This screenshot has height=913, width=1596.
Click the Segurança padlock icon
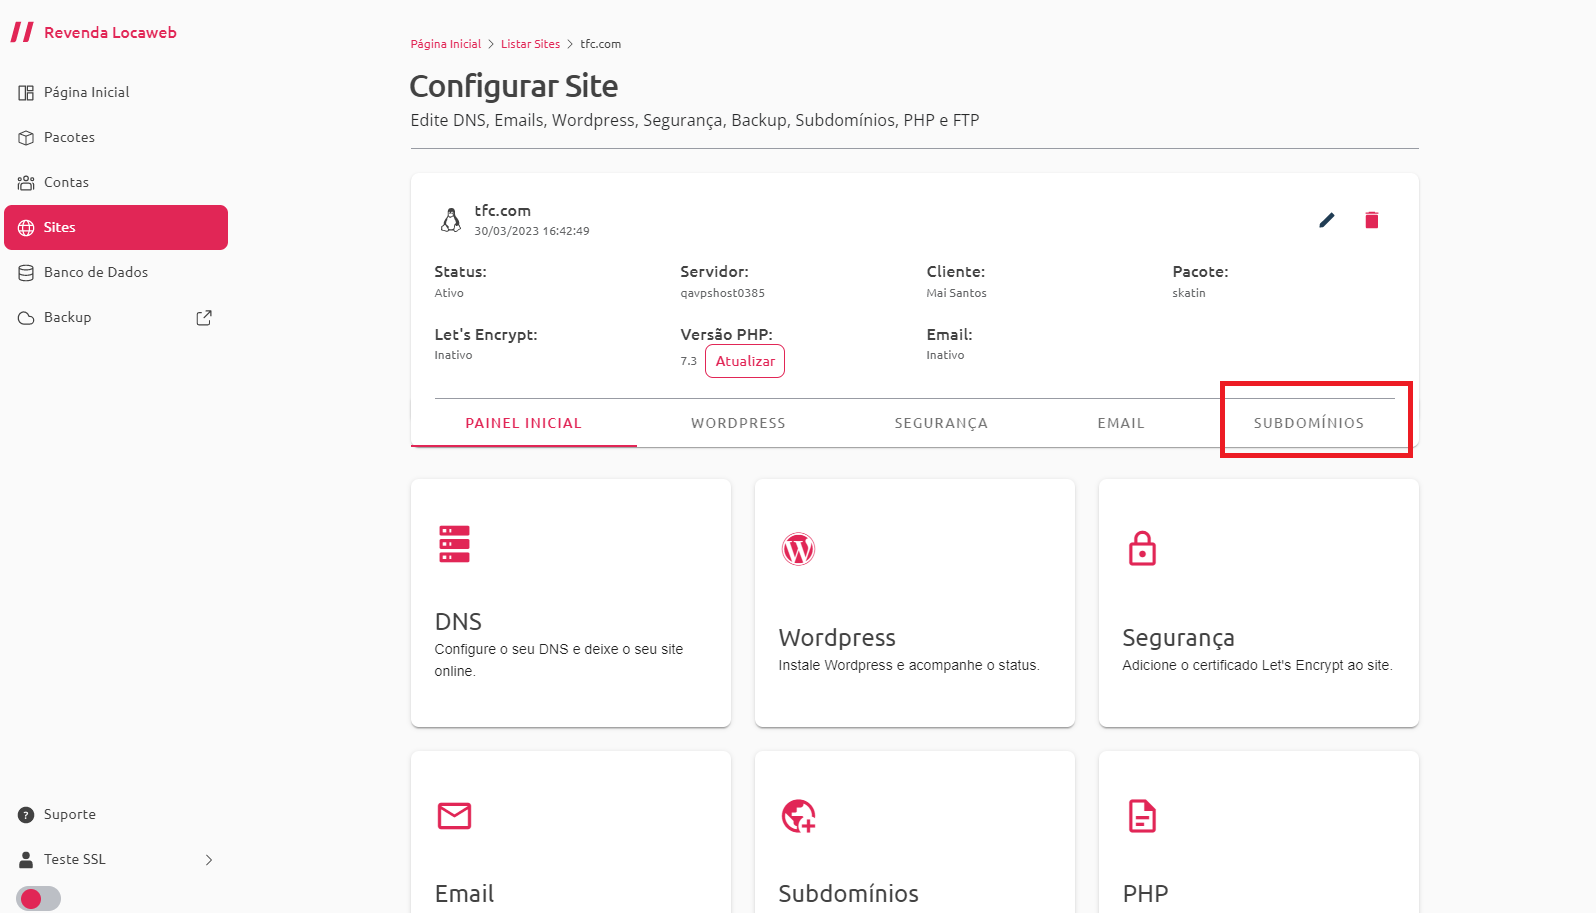point(1142,548)
